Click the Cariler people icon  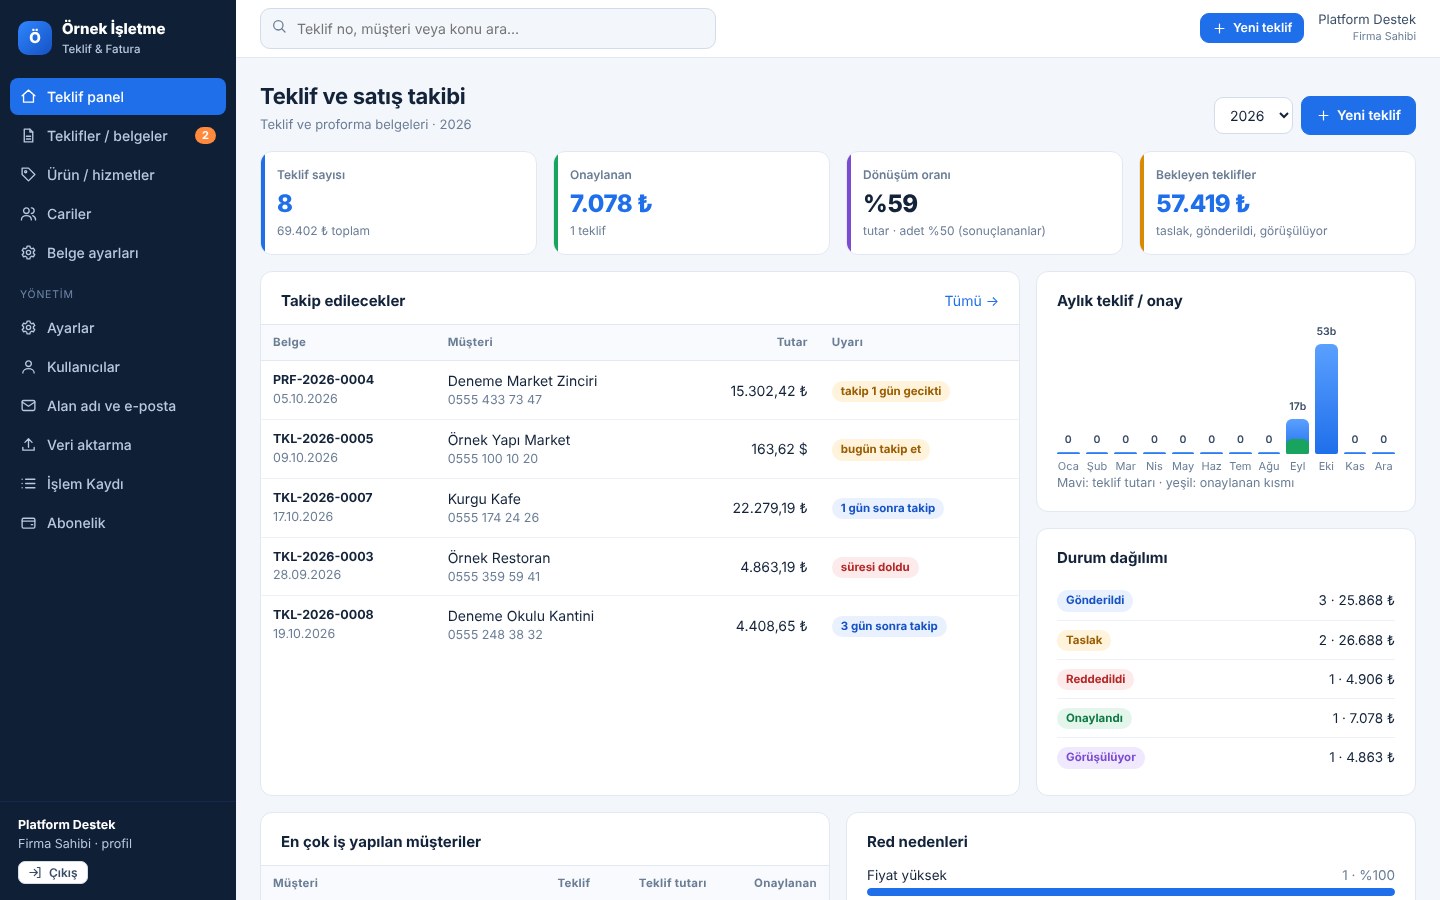29,214
